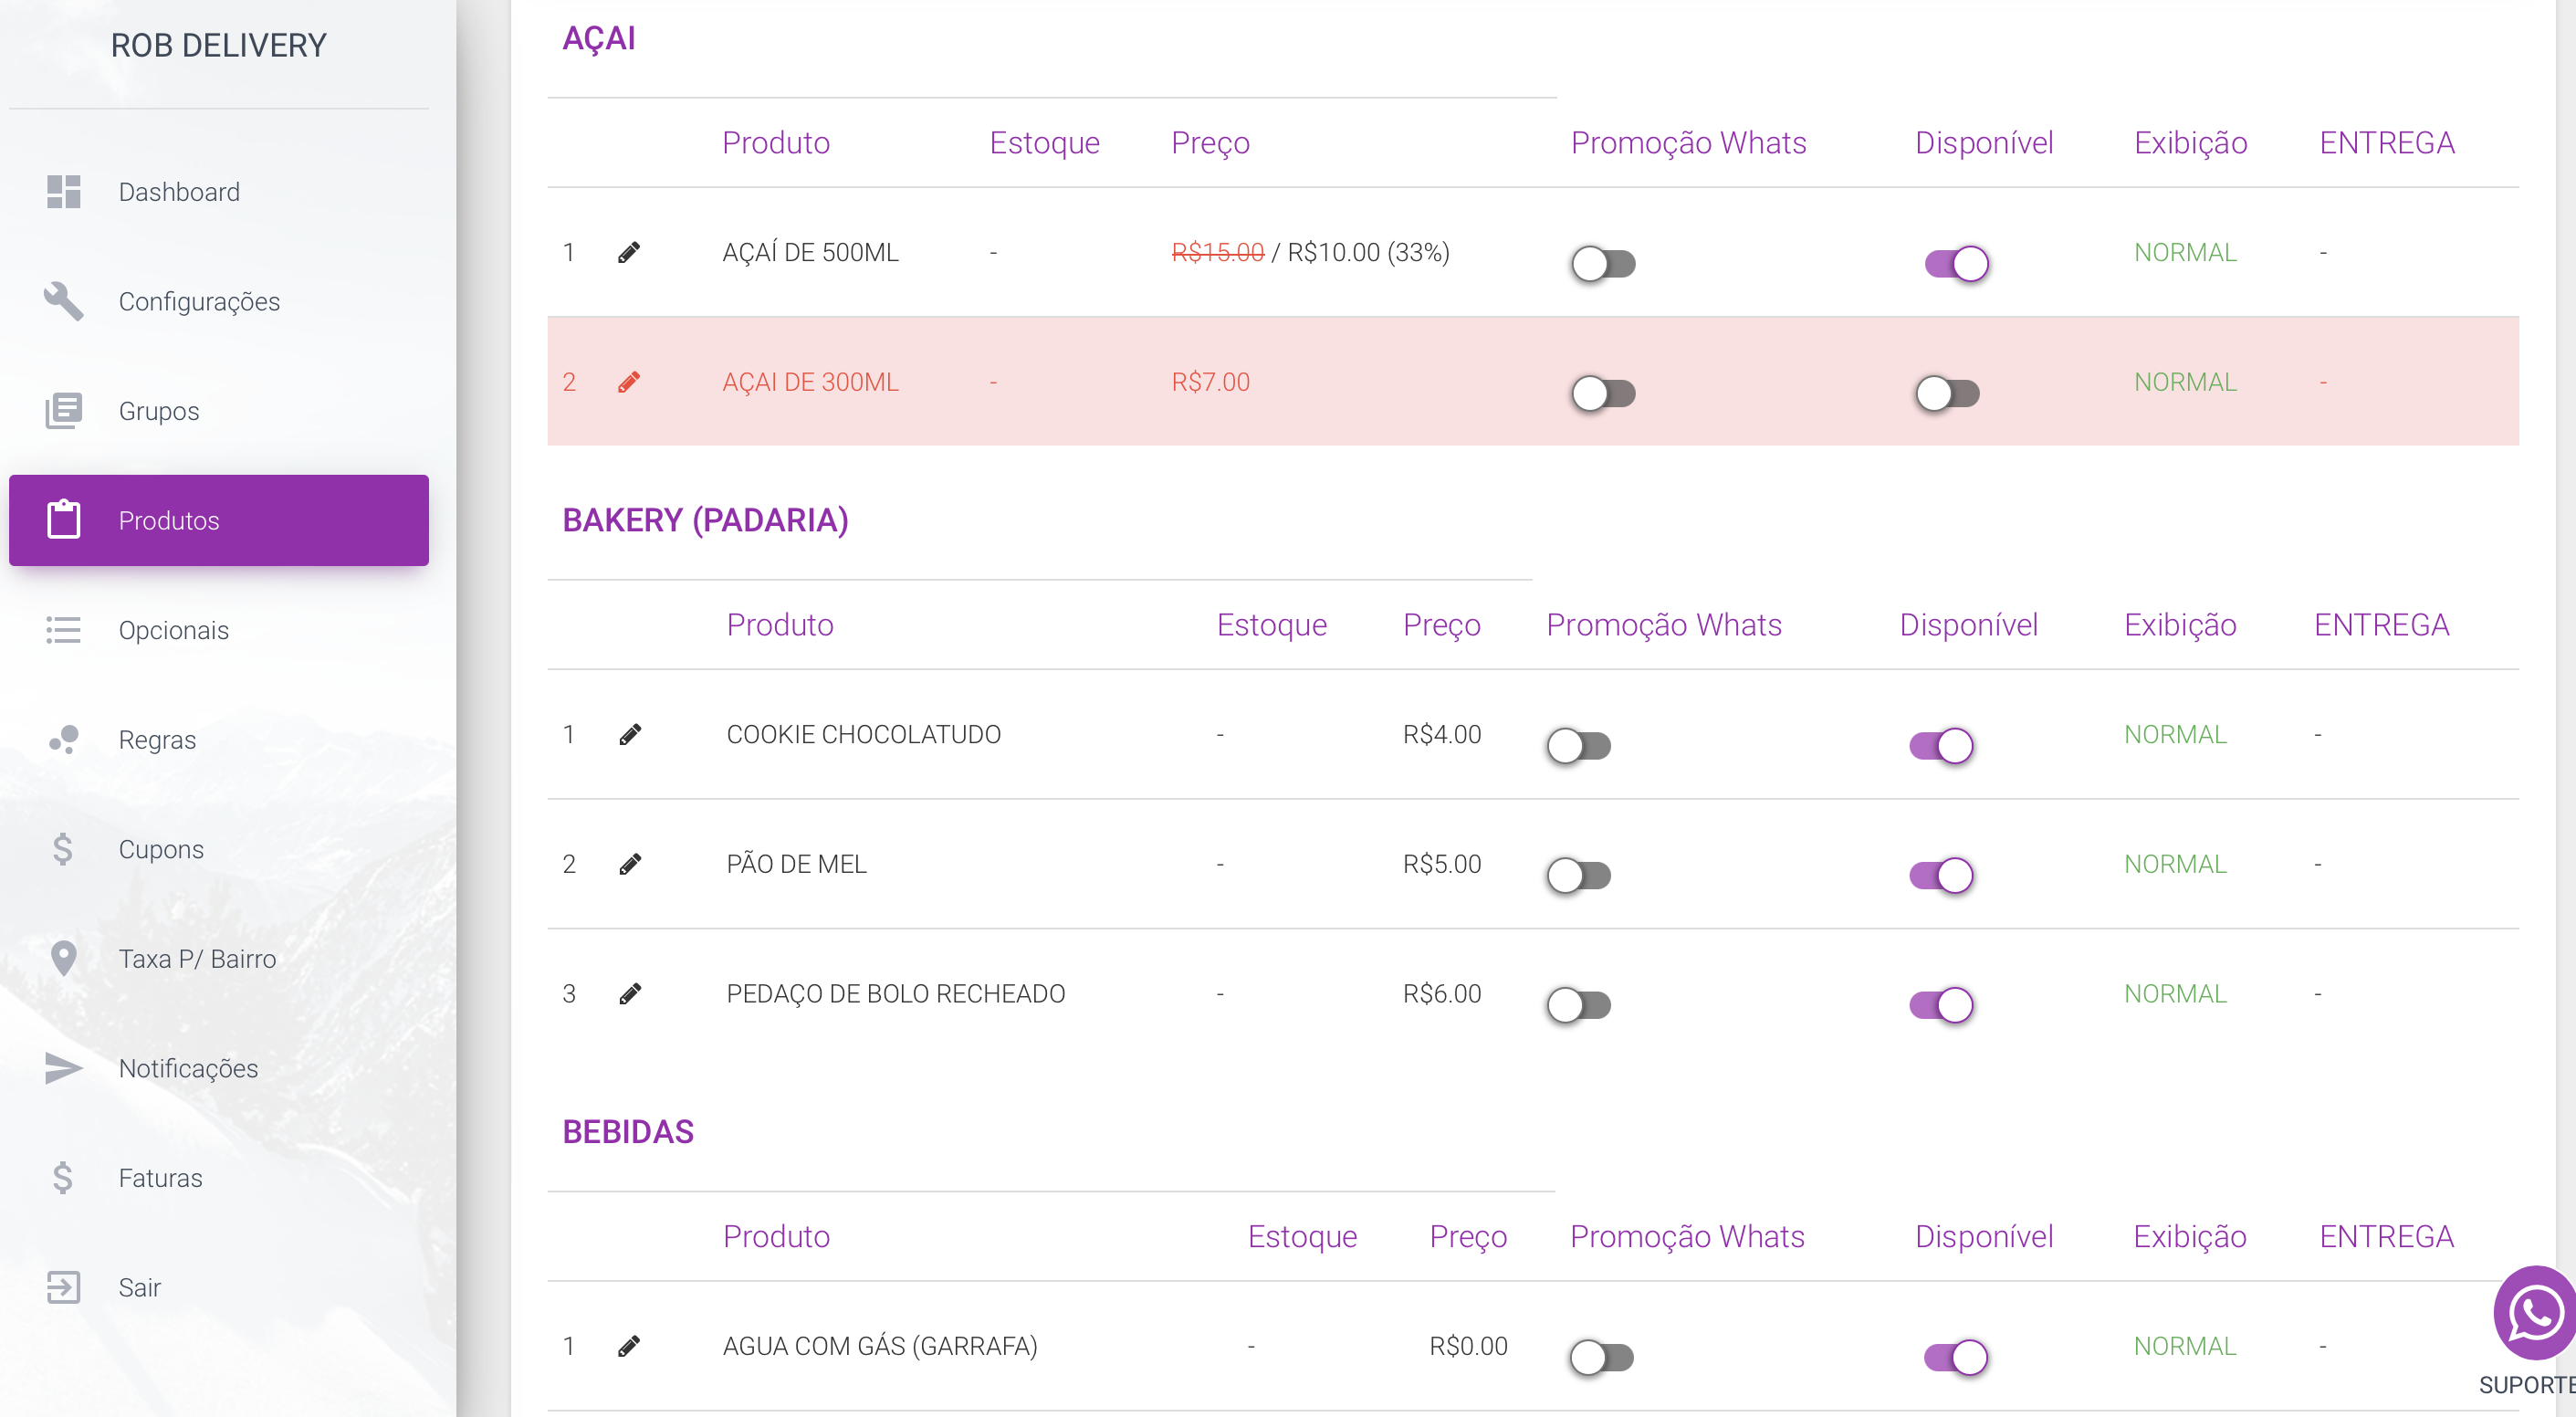
Task: Open the Grupos menu item
Action: [158, 411]
